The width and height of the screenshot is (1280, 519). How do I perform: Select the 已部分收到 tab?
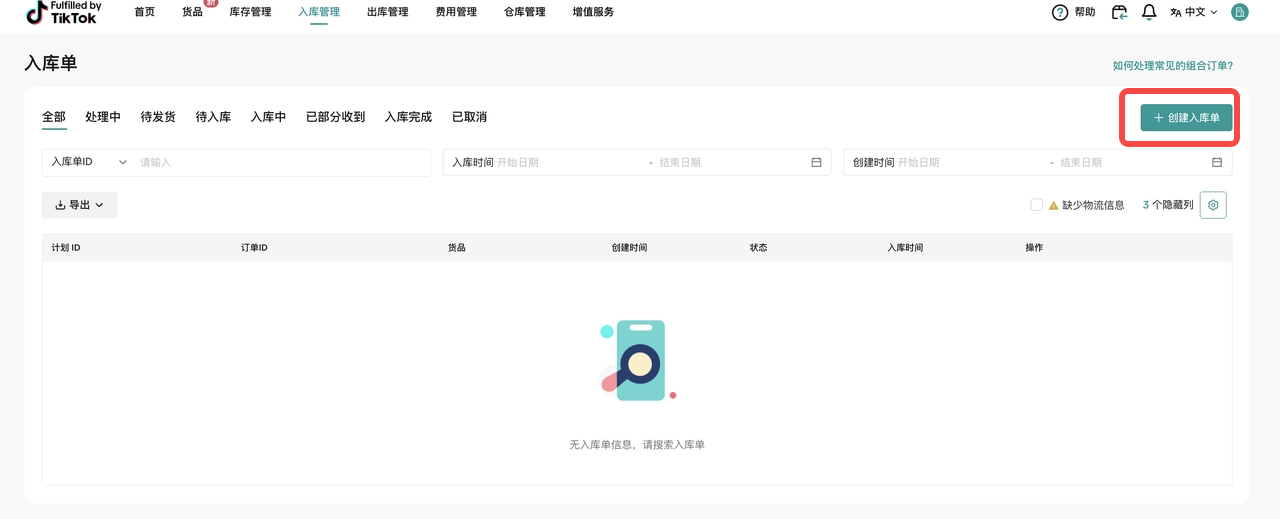click(335, 117)
